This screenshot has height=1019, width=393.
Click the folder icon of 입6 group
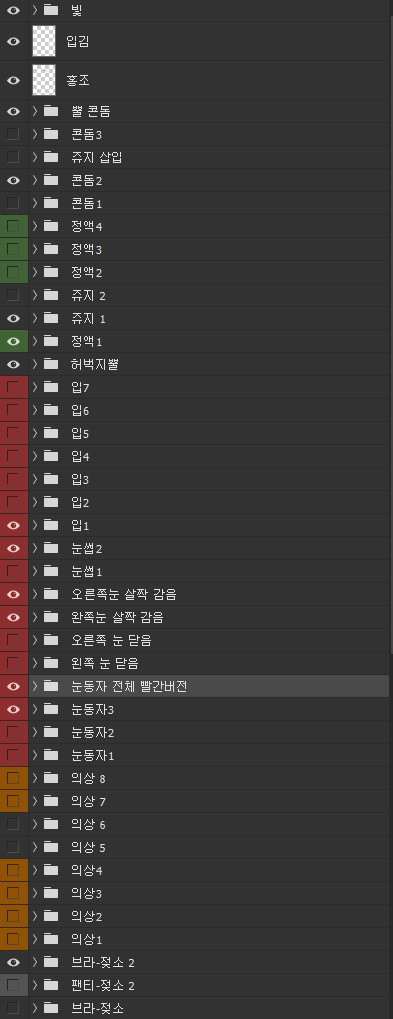(x=51, y=410)
